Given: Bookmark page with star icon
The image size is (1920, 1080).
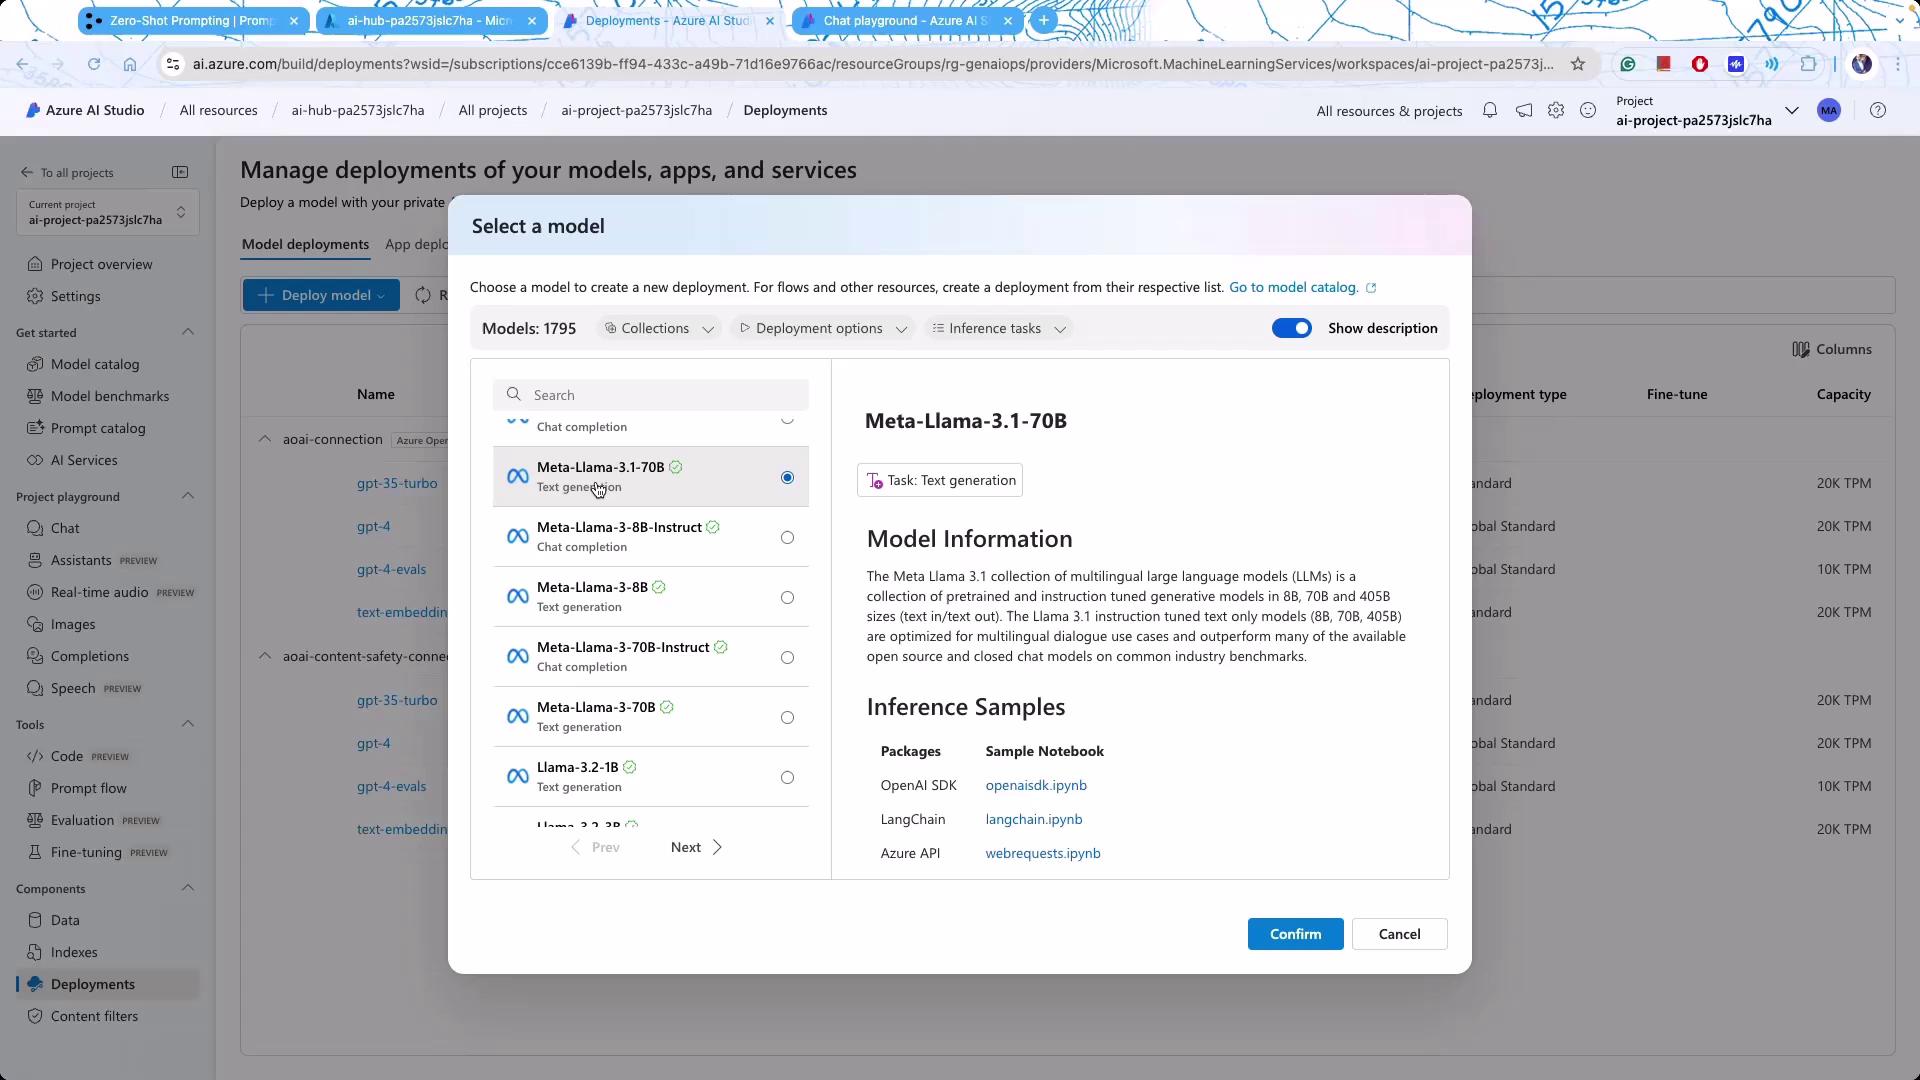Looking at the screenshot, I should click(x=1578, y=64).
